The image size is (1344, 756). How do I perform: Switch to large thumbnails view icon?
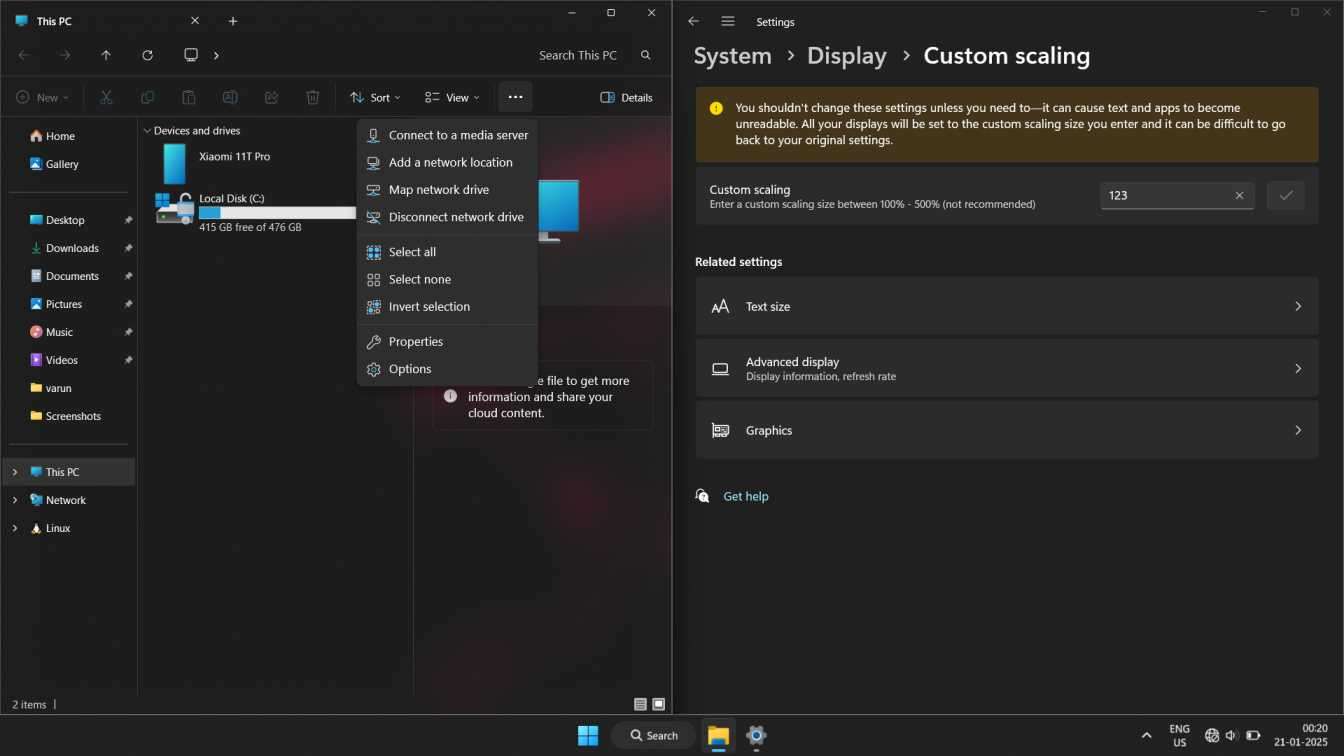click(658, 704)
